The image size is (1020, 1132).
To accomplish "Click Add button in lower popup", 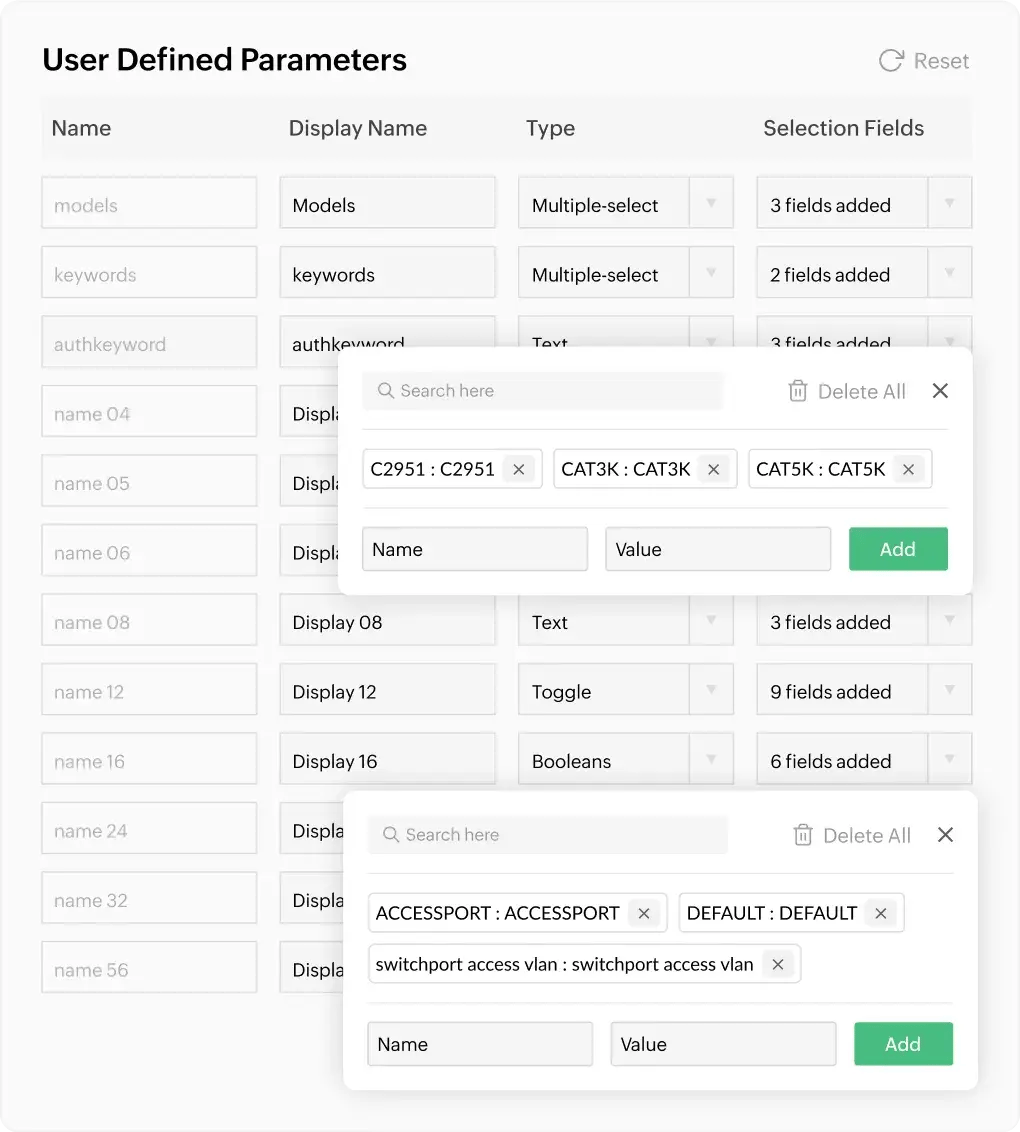I will [903, 1043].
